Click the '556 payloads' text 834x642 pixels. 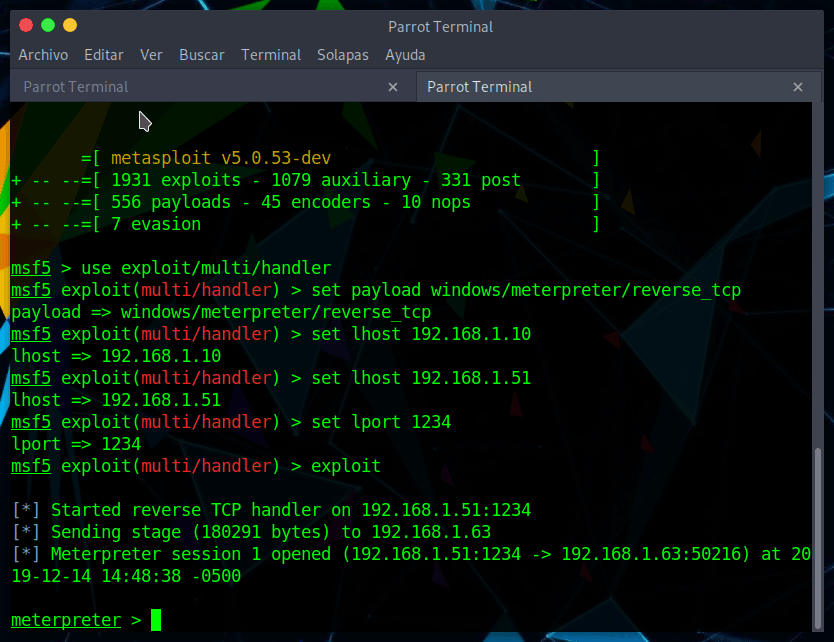(x=171, y=203)
